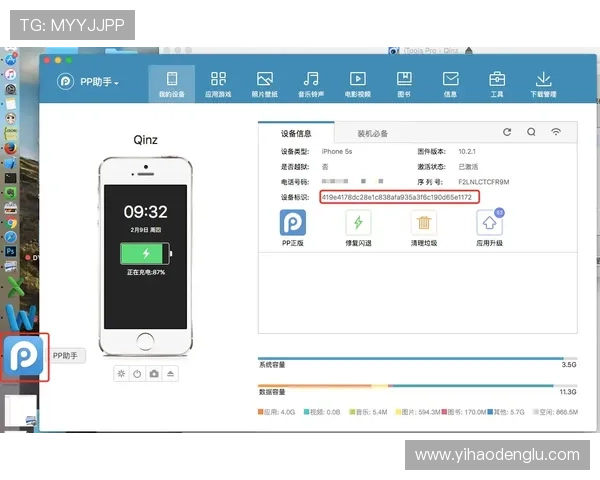This screenshot has height=480, width=600.
Task: Open Microsoft Excel from the dock
Action: 15,287
